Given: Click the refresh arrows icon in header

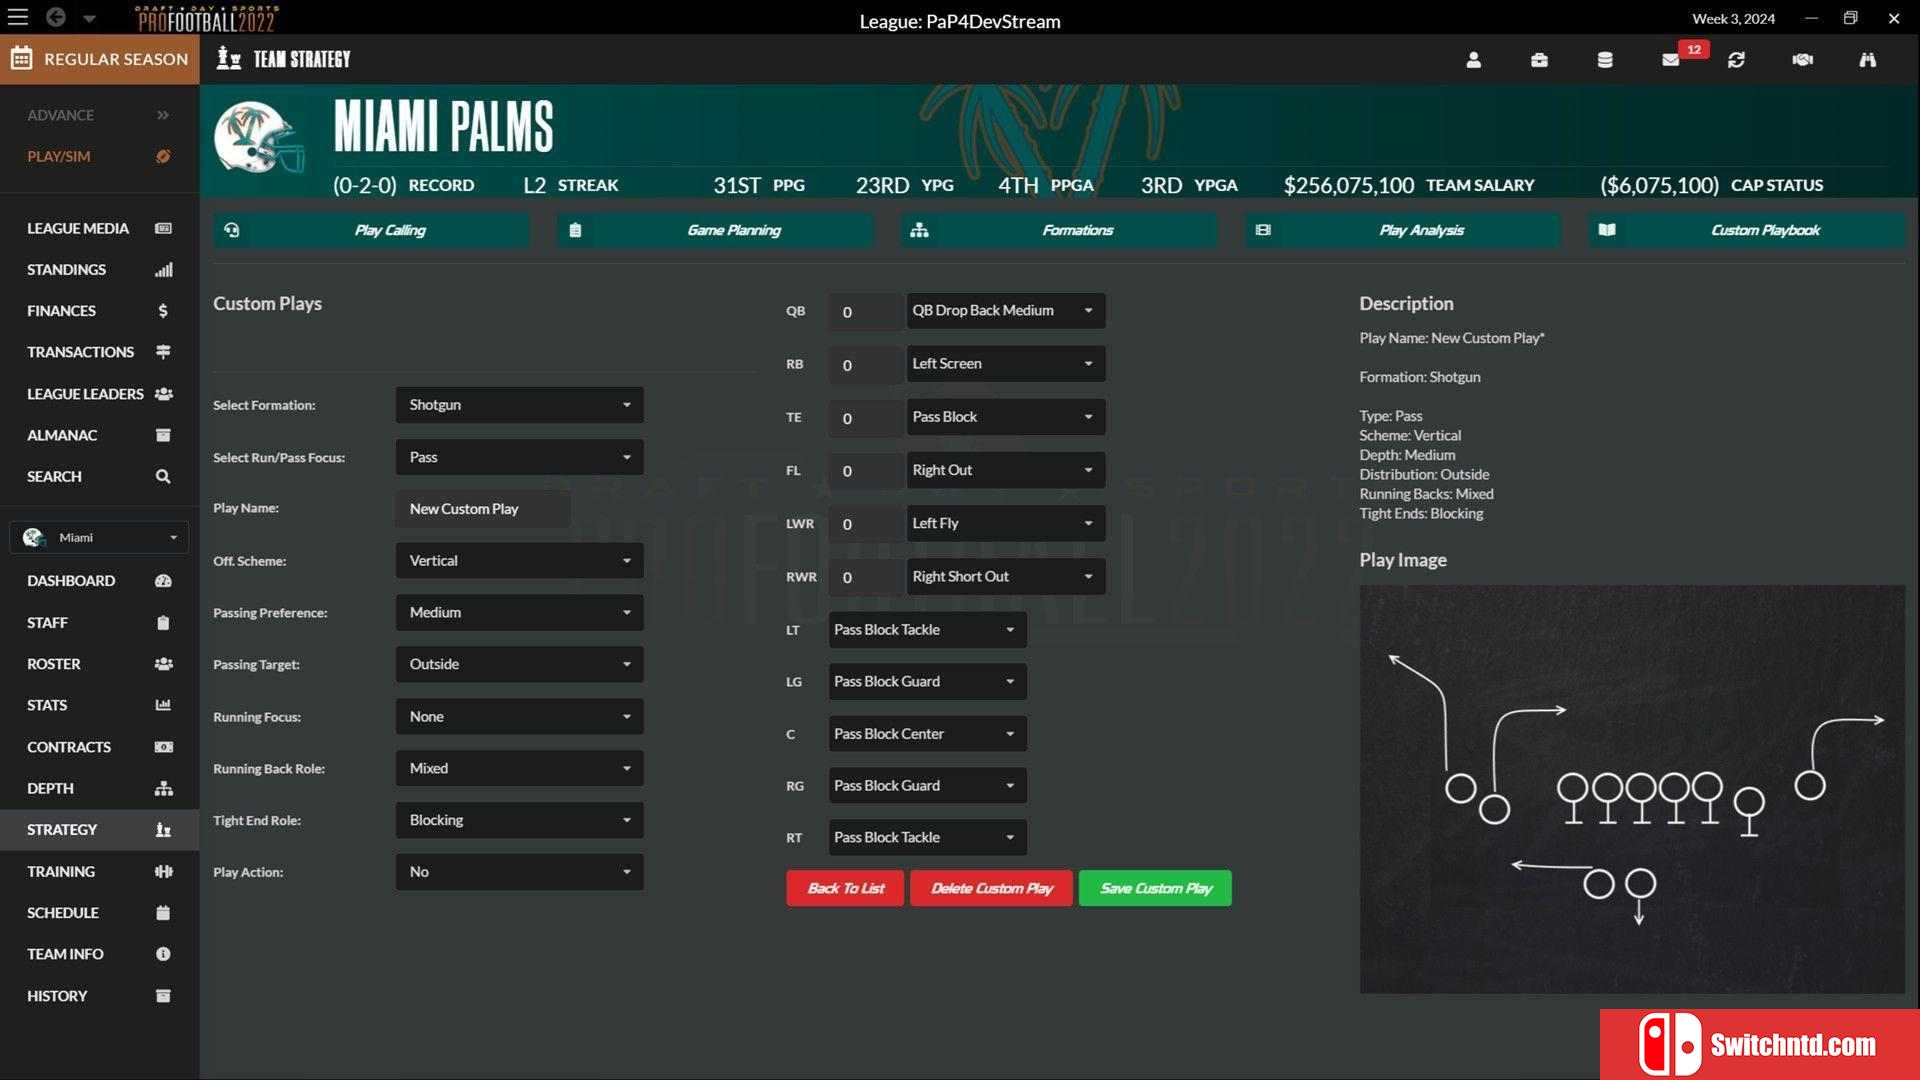Looking at the screenshot, I should [x=1736, y=60].
